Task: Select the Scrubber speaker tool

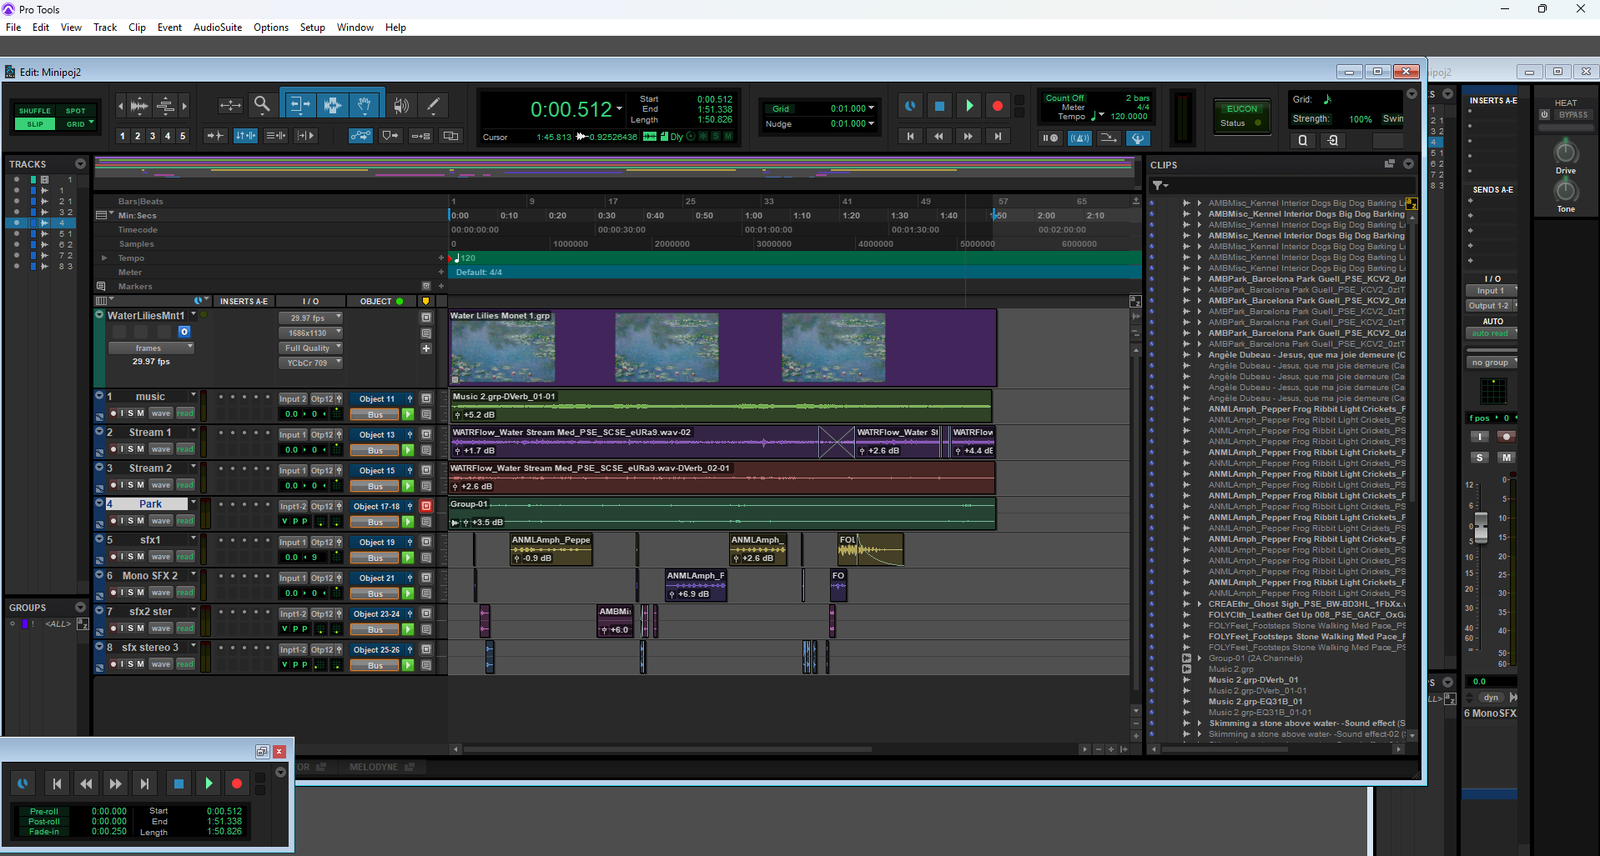Action: [401, 105]
